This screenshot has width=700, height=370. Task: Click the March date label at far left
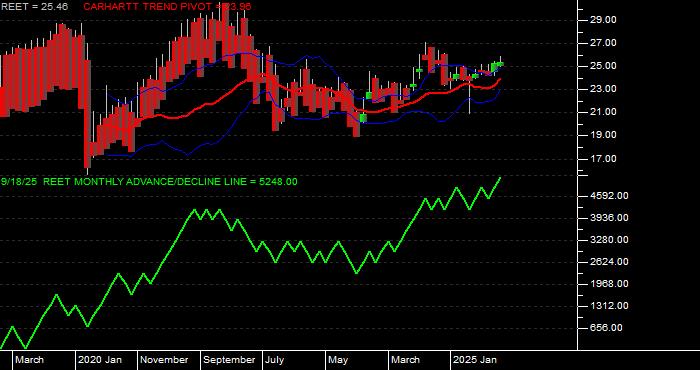coord(29,360)
